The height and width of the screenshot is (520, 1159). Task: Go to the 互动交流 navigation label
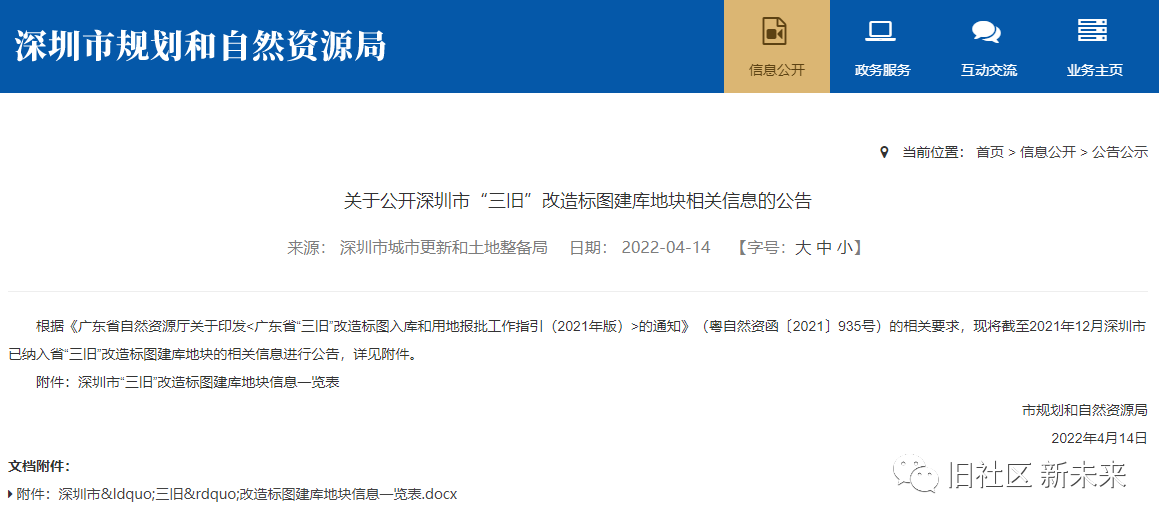point(988,70)
